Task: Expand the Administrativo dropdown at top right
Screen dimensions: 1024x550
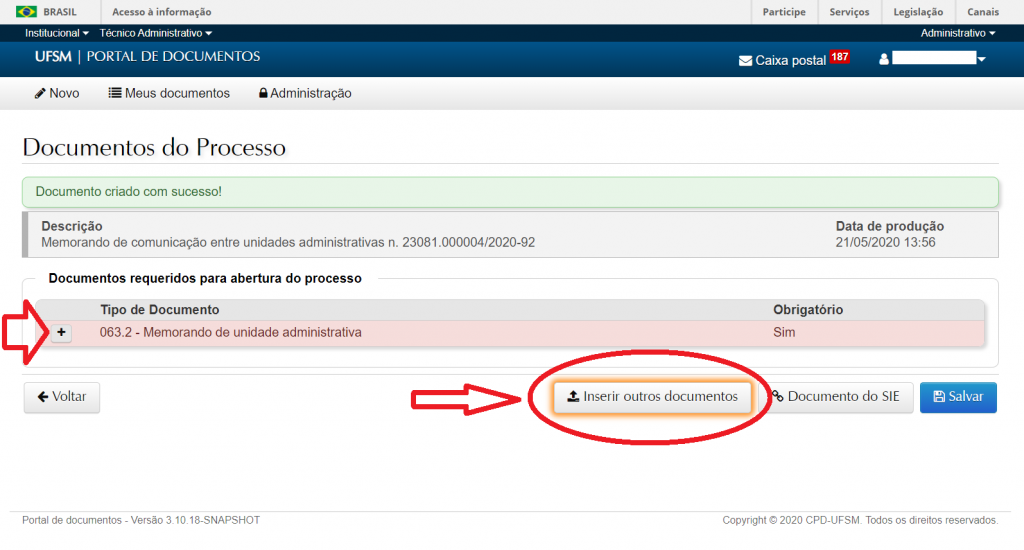Action: [x=957, y=33]
